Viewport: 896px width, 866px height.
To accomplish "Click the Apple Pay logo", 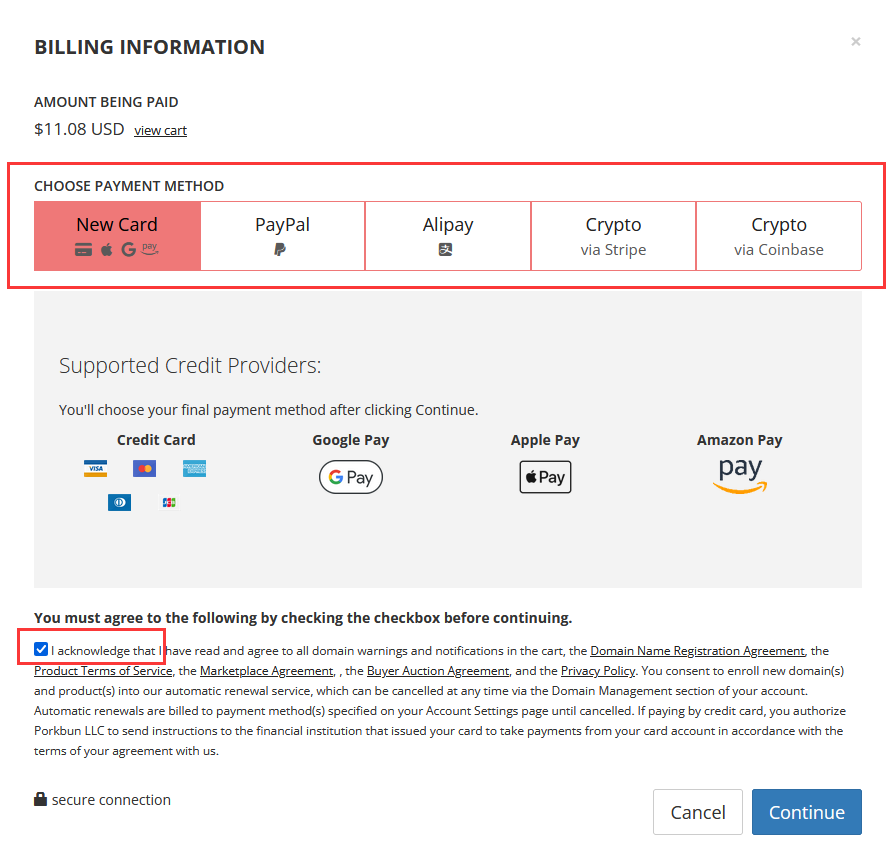I will click(x=544, y=477).
